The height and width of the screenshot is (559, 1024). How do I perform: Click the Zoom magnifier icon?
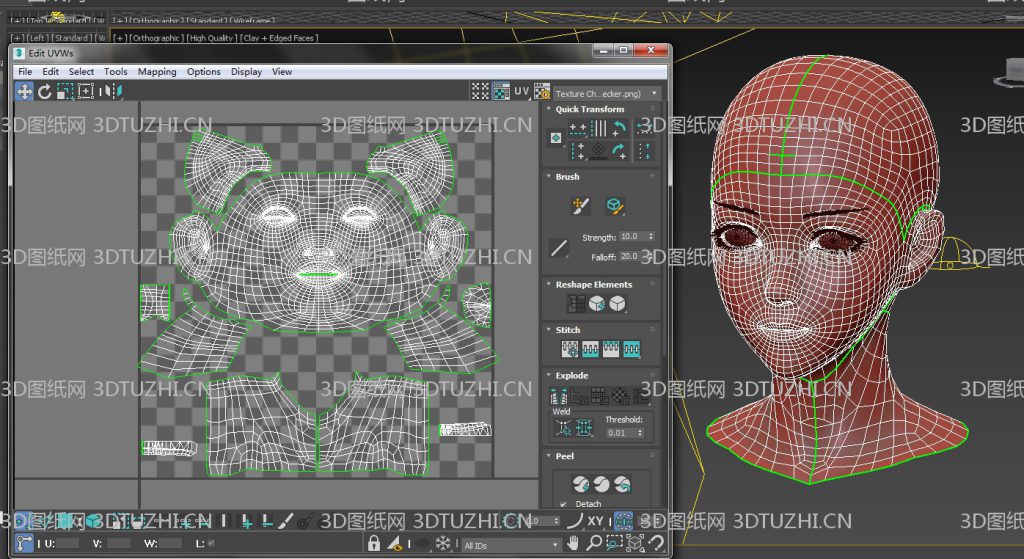coord(594,543)
